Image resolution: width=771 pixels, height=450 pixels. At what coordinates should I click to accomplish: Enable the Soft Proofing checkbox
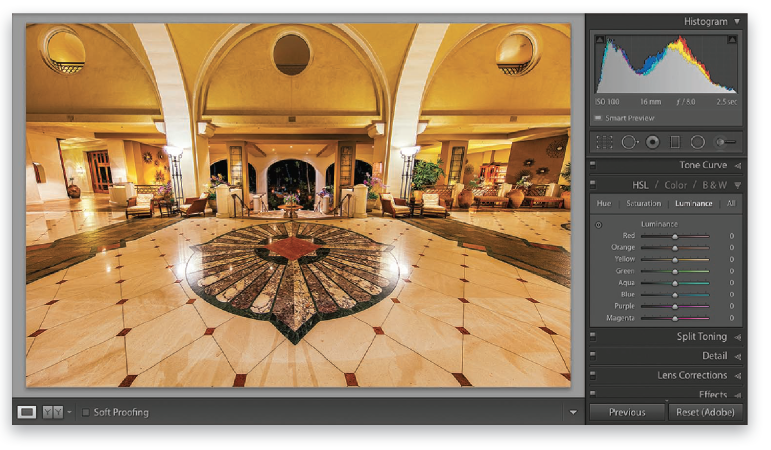(86, 412)
